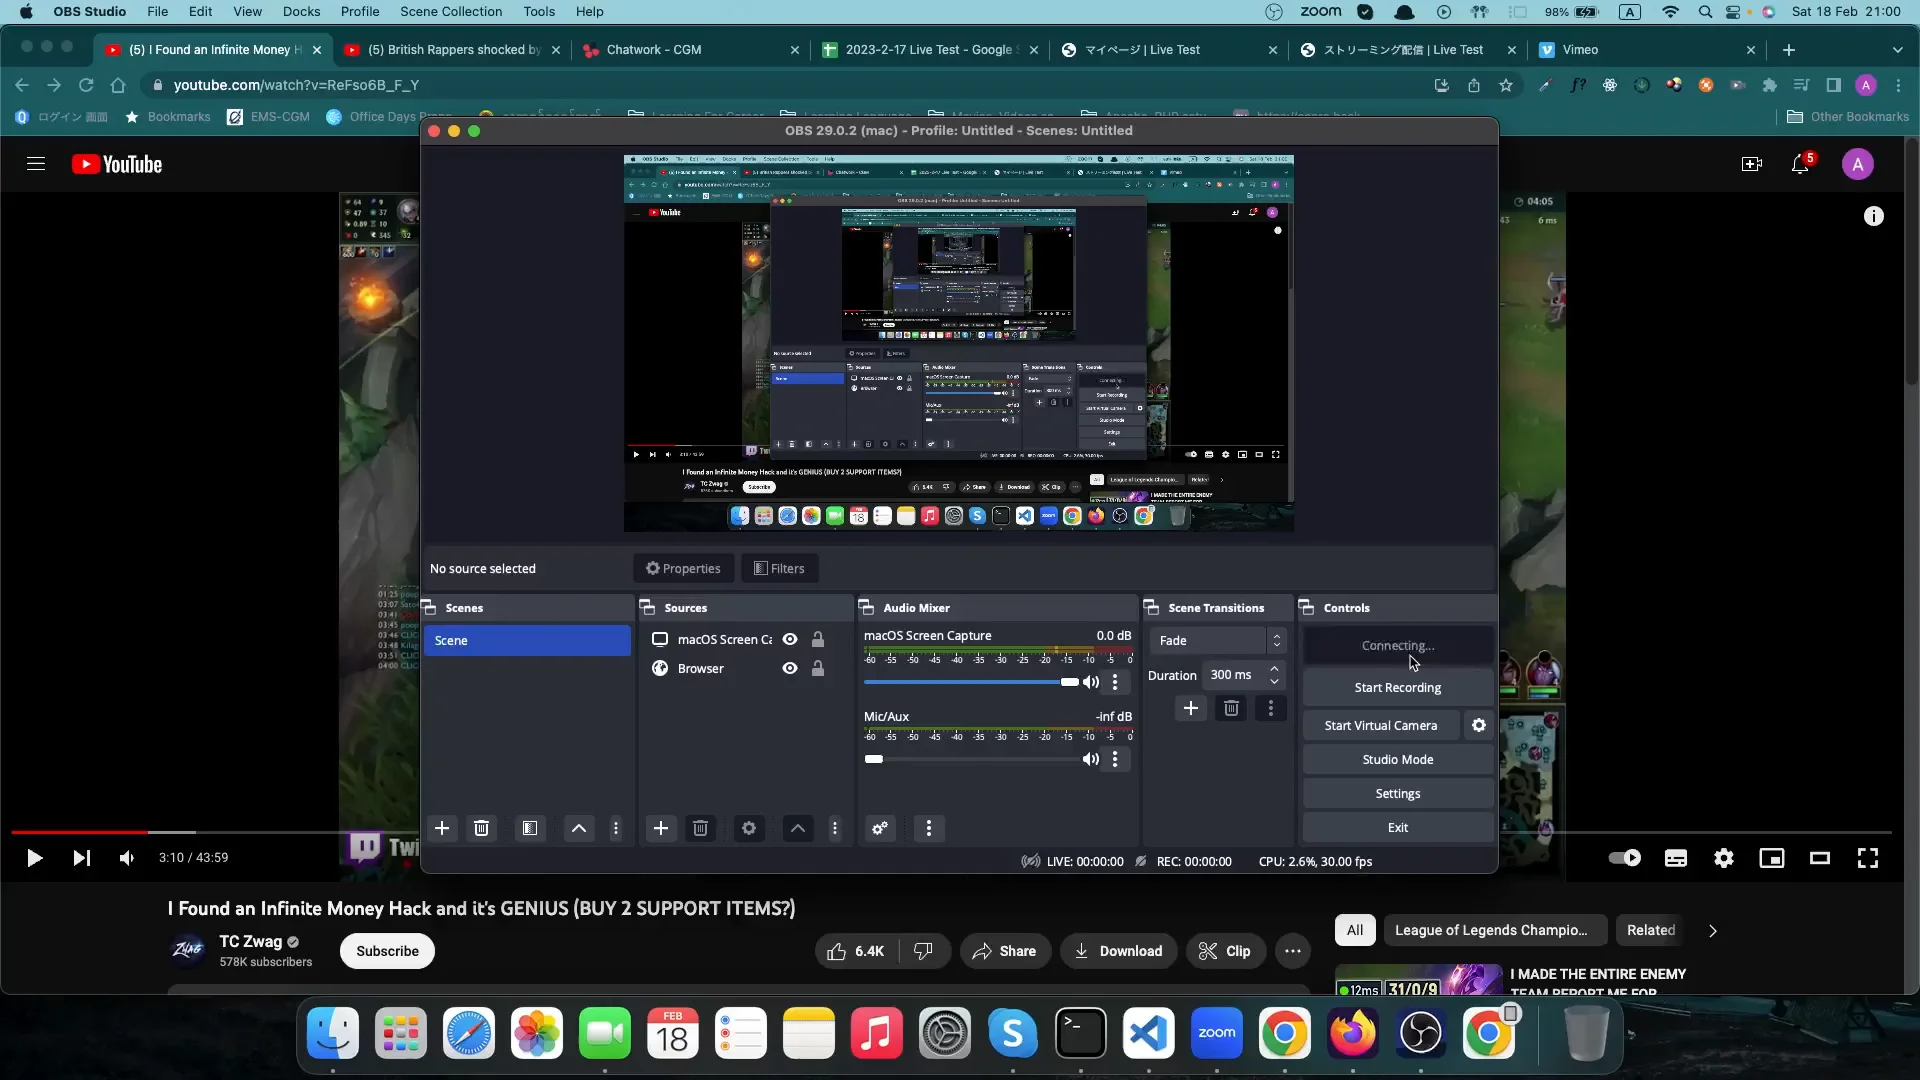The image size is (1920, 1080).
Task: Open Scenes toolbar three-dot menu
Action: (616, 828)
